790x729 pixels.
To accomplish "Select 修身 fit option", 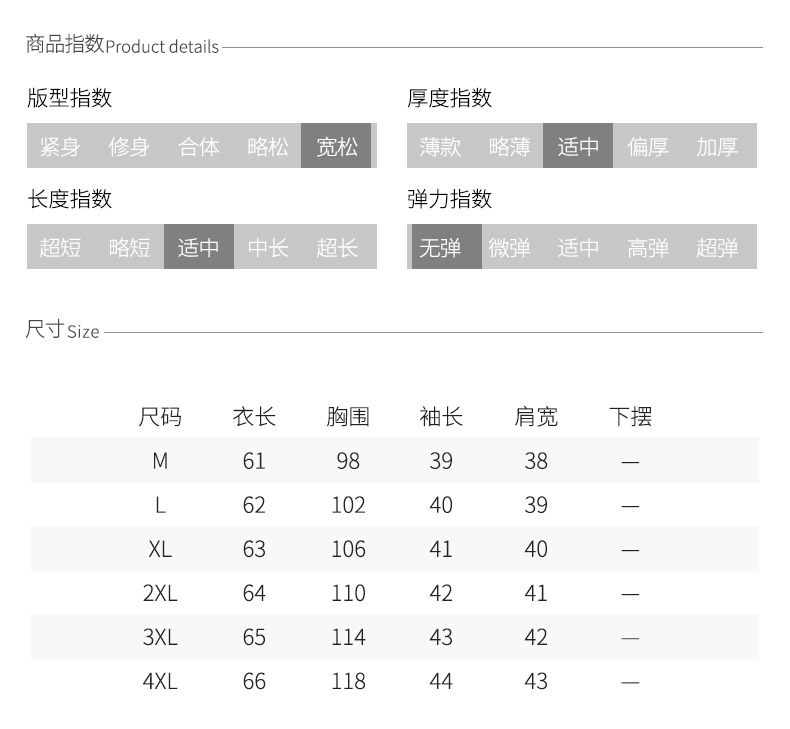I will 129,146.
